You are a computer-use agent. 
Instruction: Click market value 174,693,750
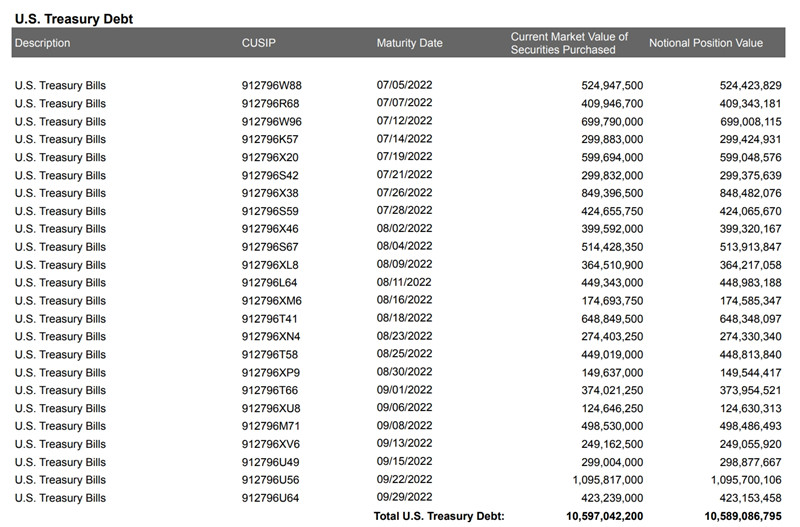612,301
